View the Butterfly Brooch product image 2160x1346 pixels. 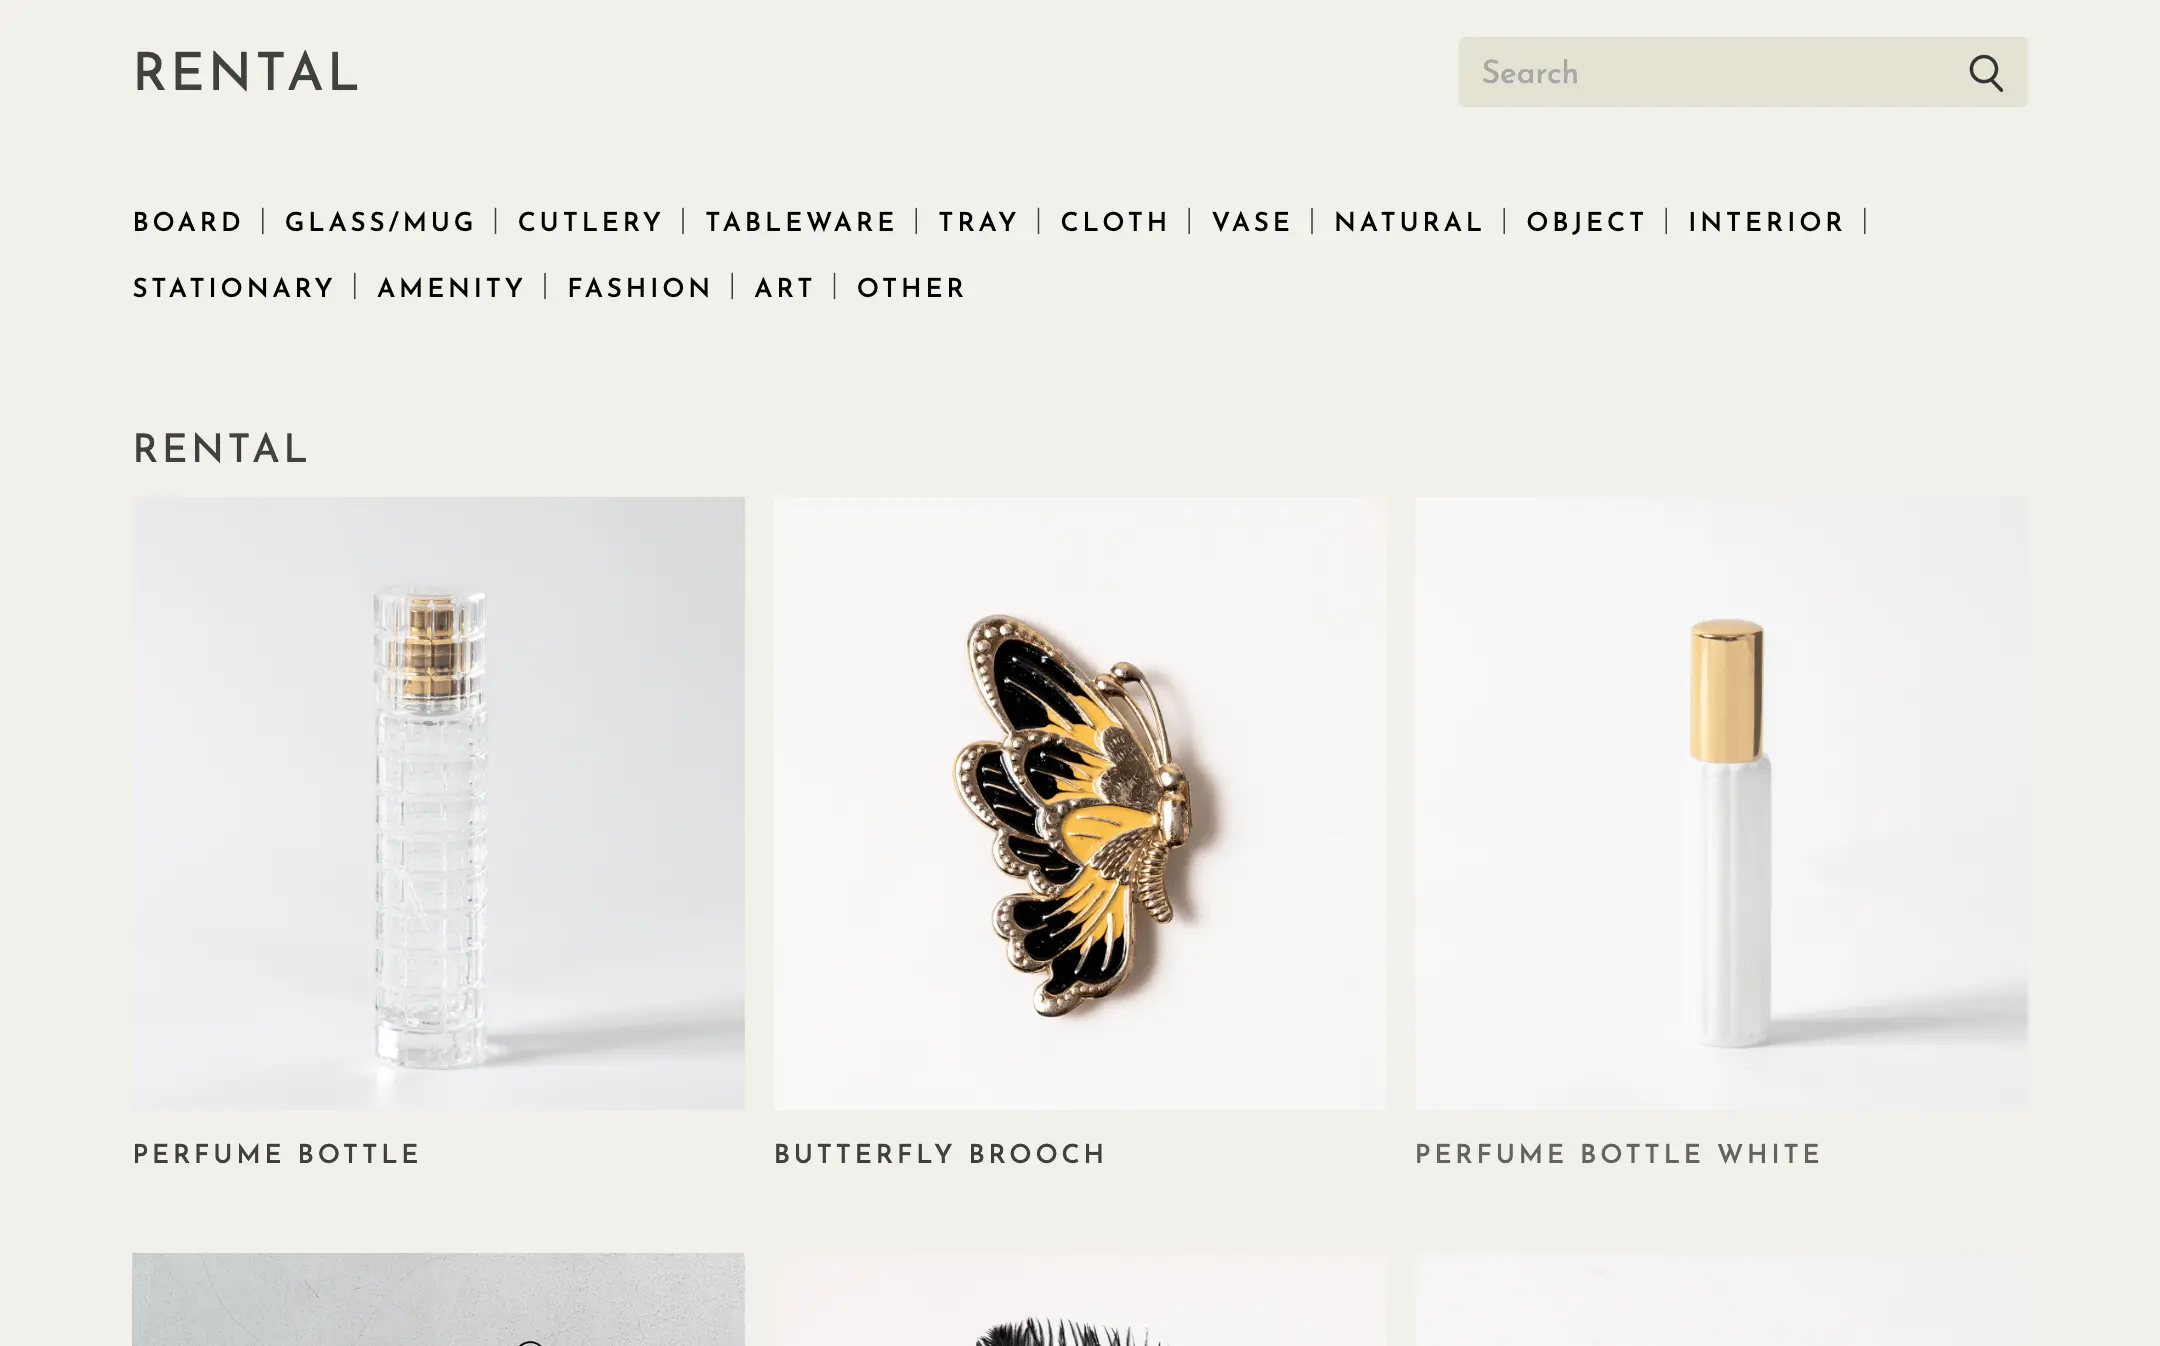(x=1080, y=803)
